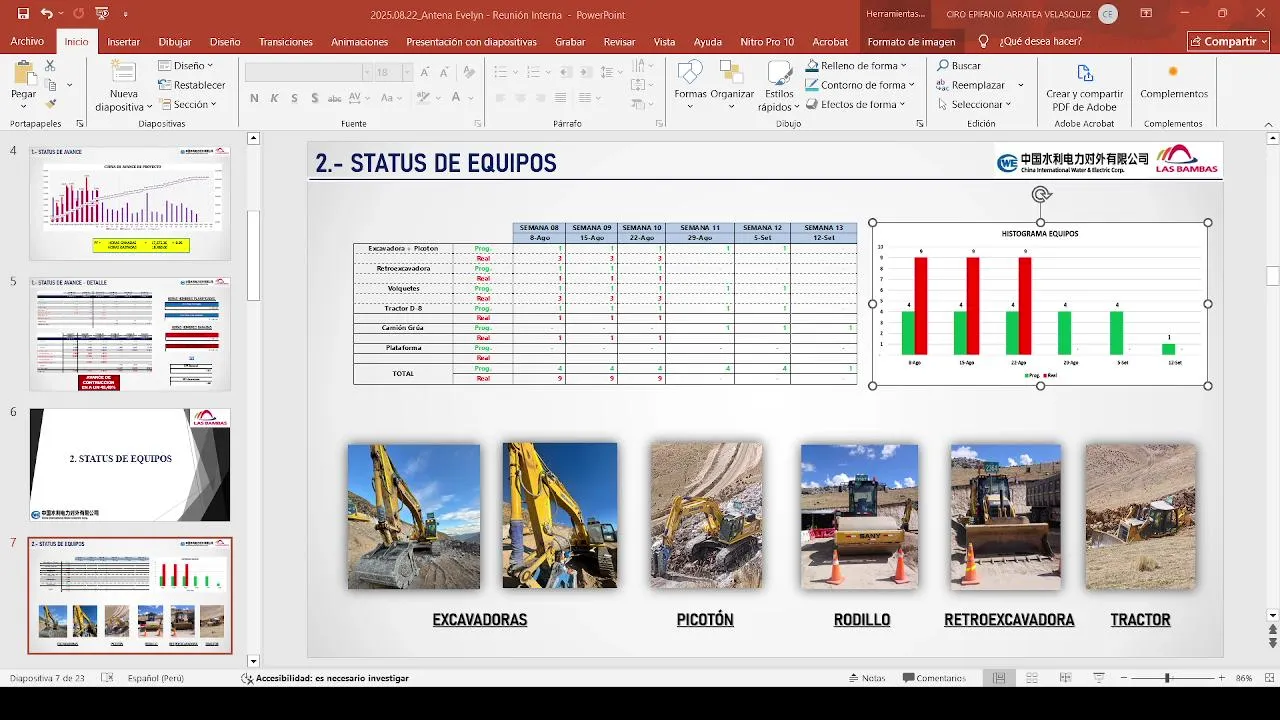Switch to Reading view icon
The width and height of the screenshot is (1280, 720).
(1065, 678)
